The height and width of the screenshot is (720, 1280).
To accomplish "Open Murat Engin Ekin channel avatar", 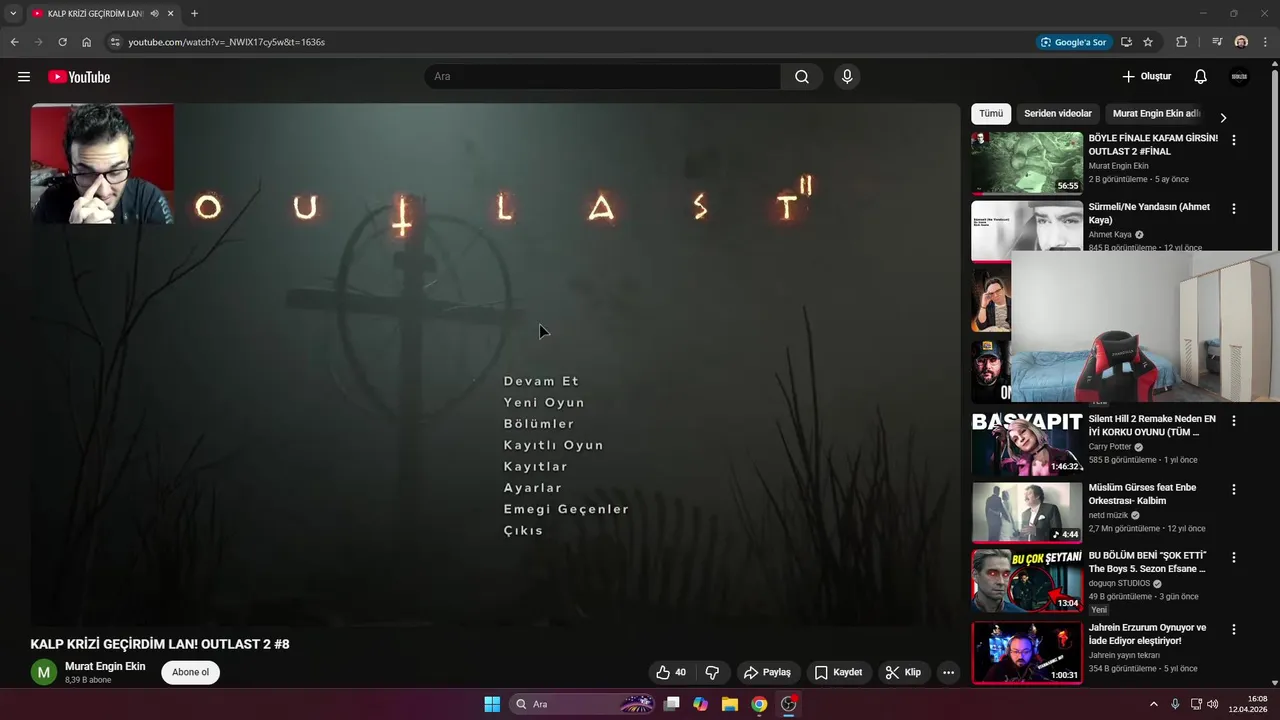I will [44, 672].
